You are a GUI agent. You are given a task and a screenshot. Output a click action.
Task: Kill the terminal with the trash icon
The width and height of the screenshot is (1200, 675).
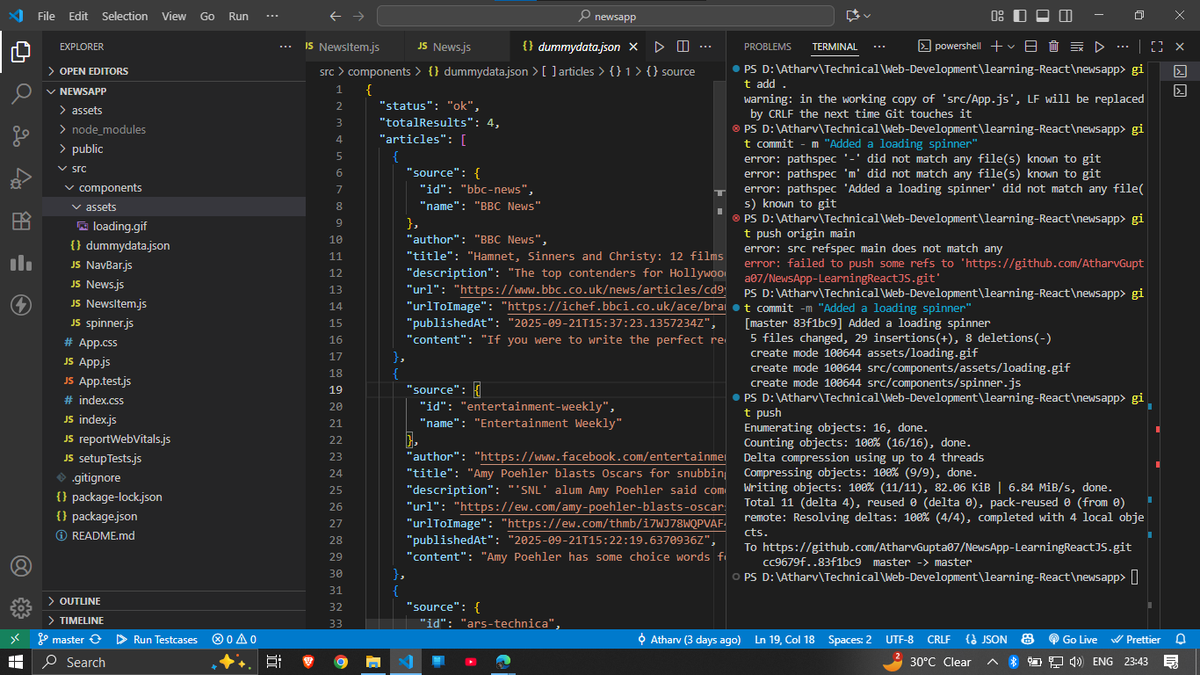coord(1053,45)
